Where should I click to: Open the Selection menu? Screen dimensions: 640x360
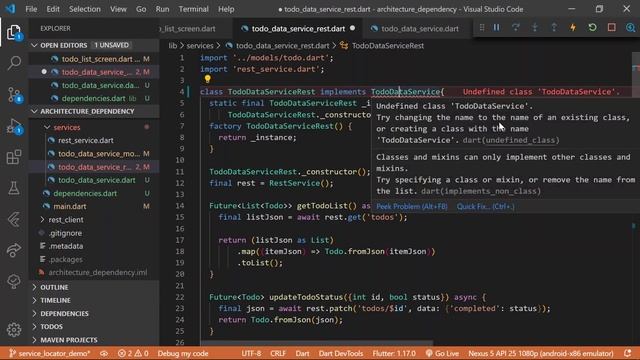pos(84,9)
